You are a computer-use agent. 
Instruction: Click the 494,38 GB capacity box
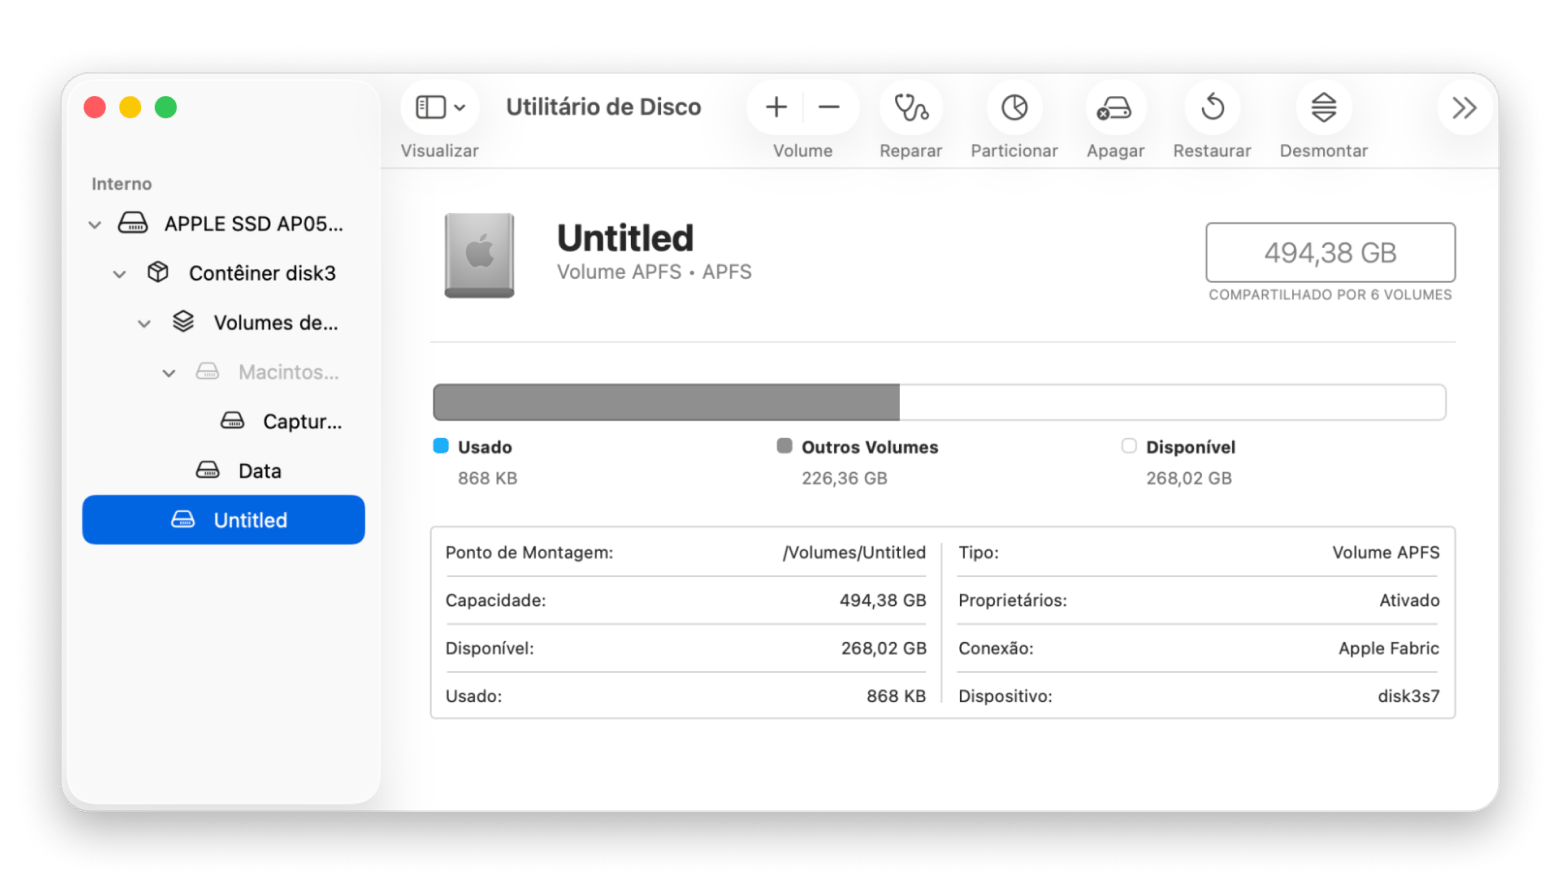[x=1330, y=253]
